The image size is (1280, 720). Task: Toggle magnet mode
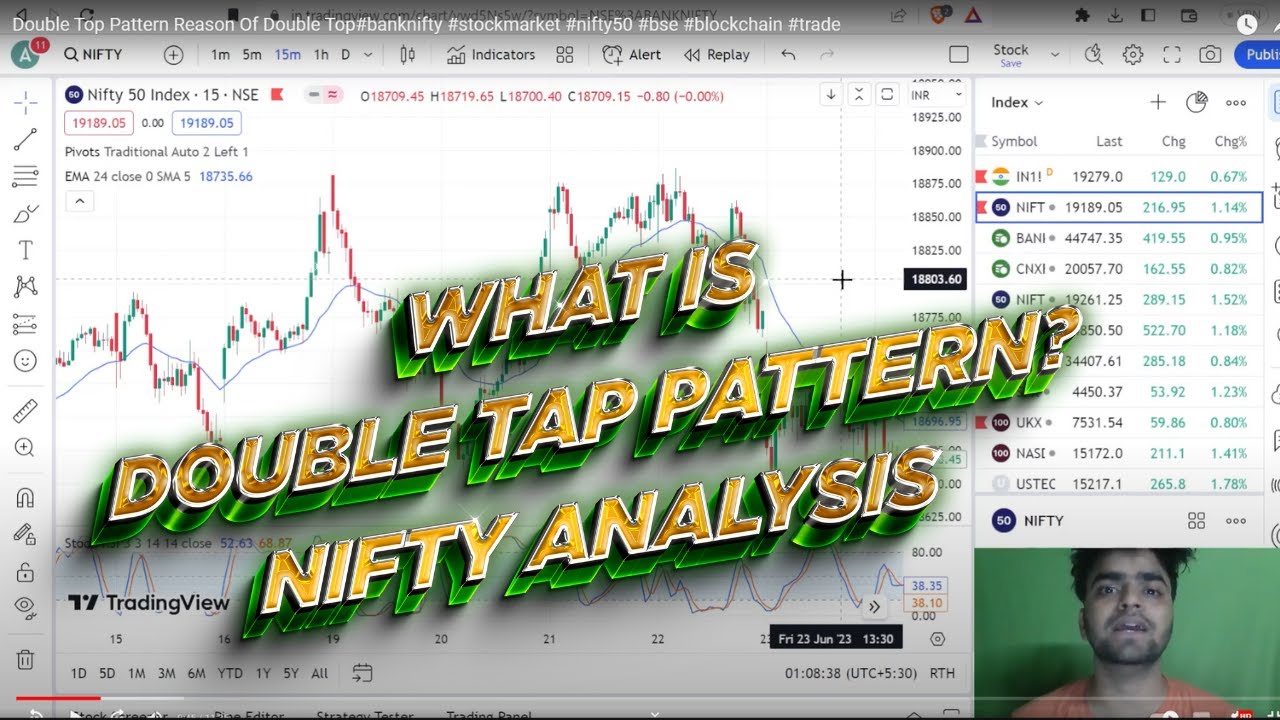[x=26, y=497]
